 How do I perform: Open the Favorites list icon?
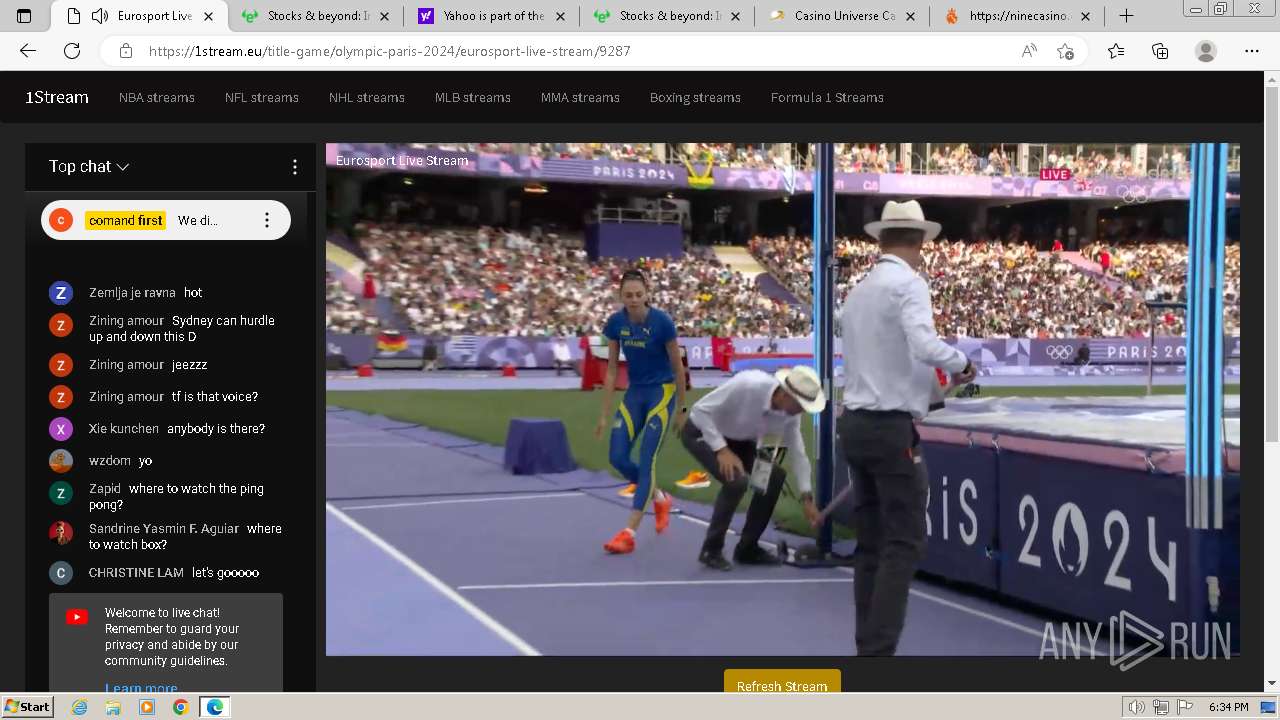point(1116,51)
